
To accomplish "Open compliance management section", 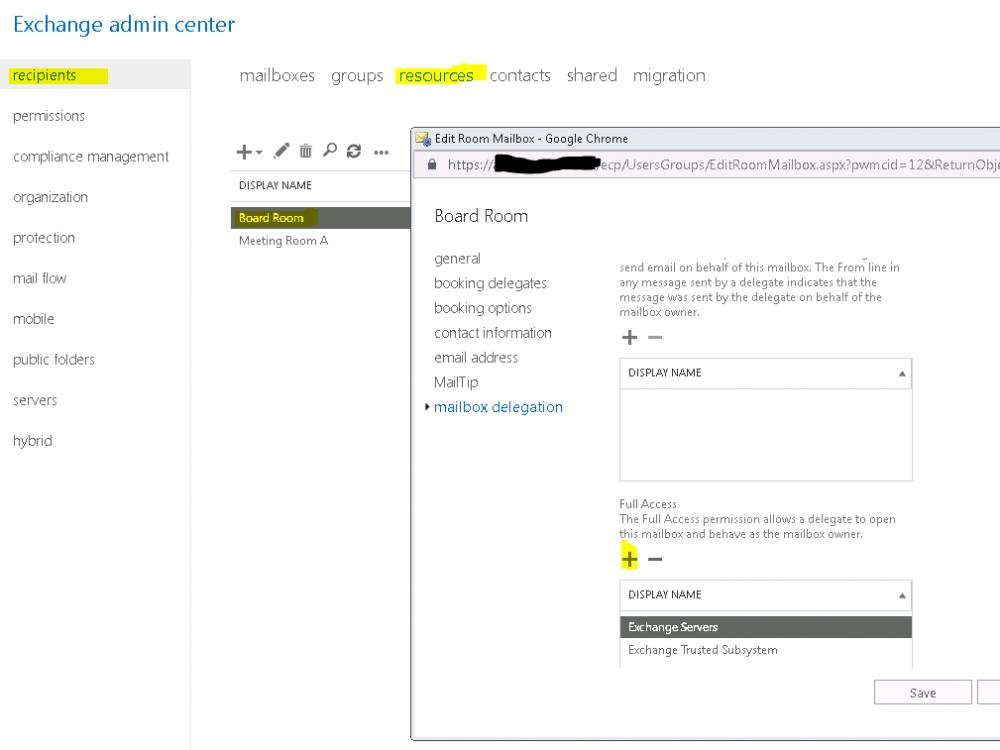I will tap(91, 157).
